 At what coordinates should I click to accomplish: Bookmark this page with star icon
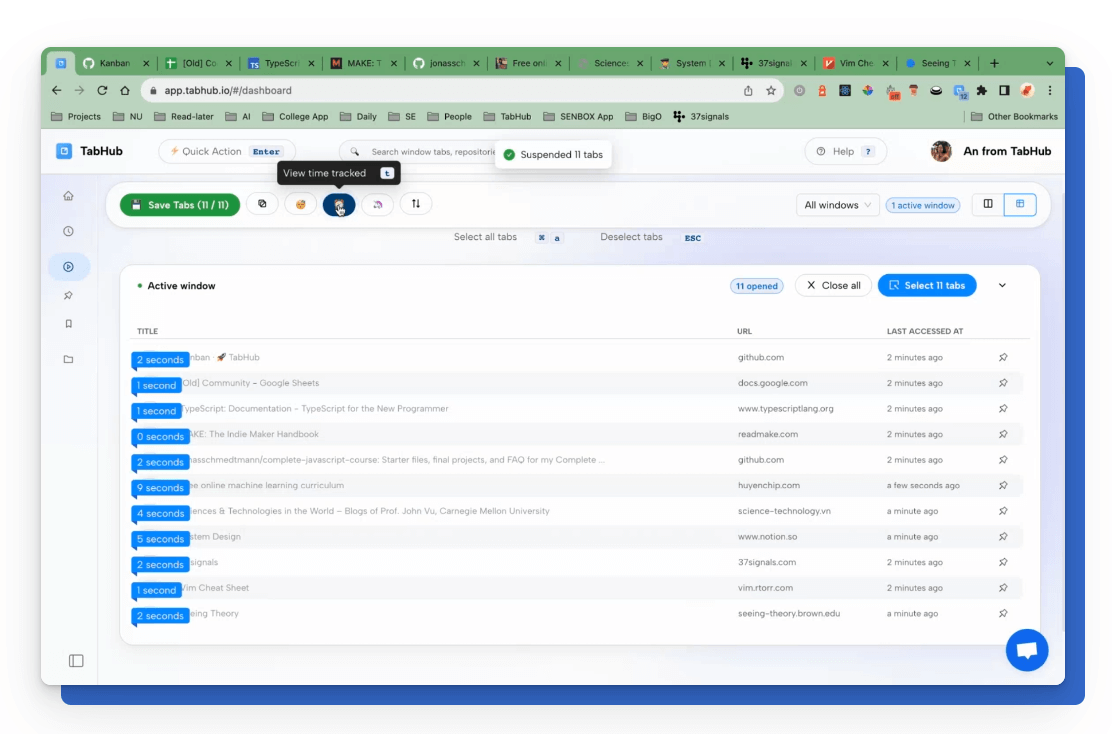[x=771, y=90]
